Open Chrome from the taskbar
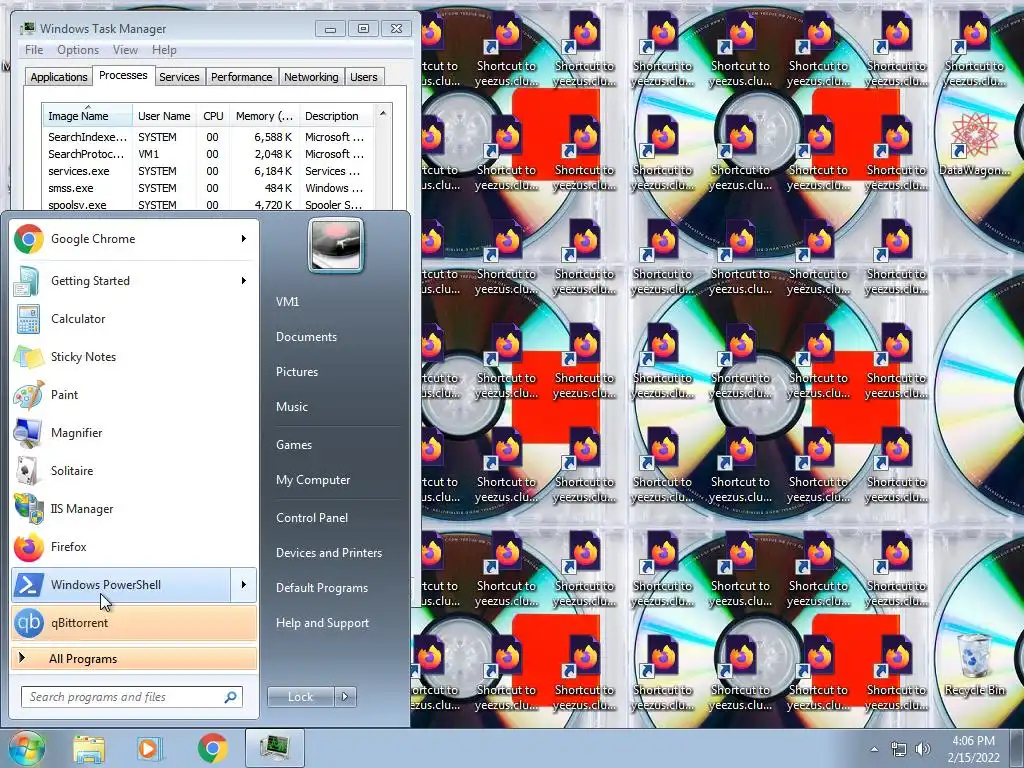This screenshot has height=768, width=1024. click(212, 748)
